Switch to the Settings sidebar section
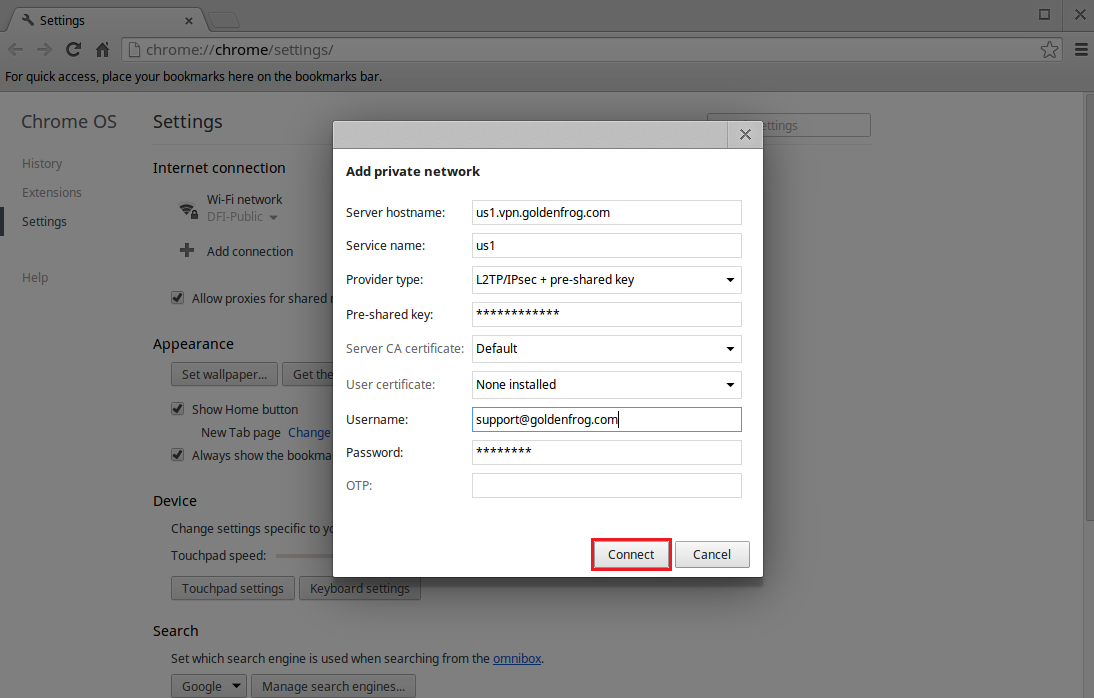Screen dimensions: 1094x698 pos(44,221)
